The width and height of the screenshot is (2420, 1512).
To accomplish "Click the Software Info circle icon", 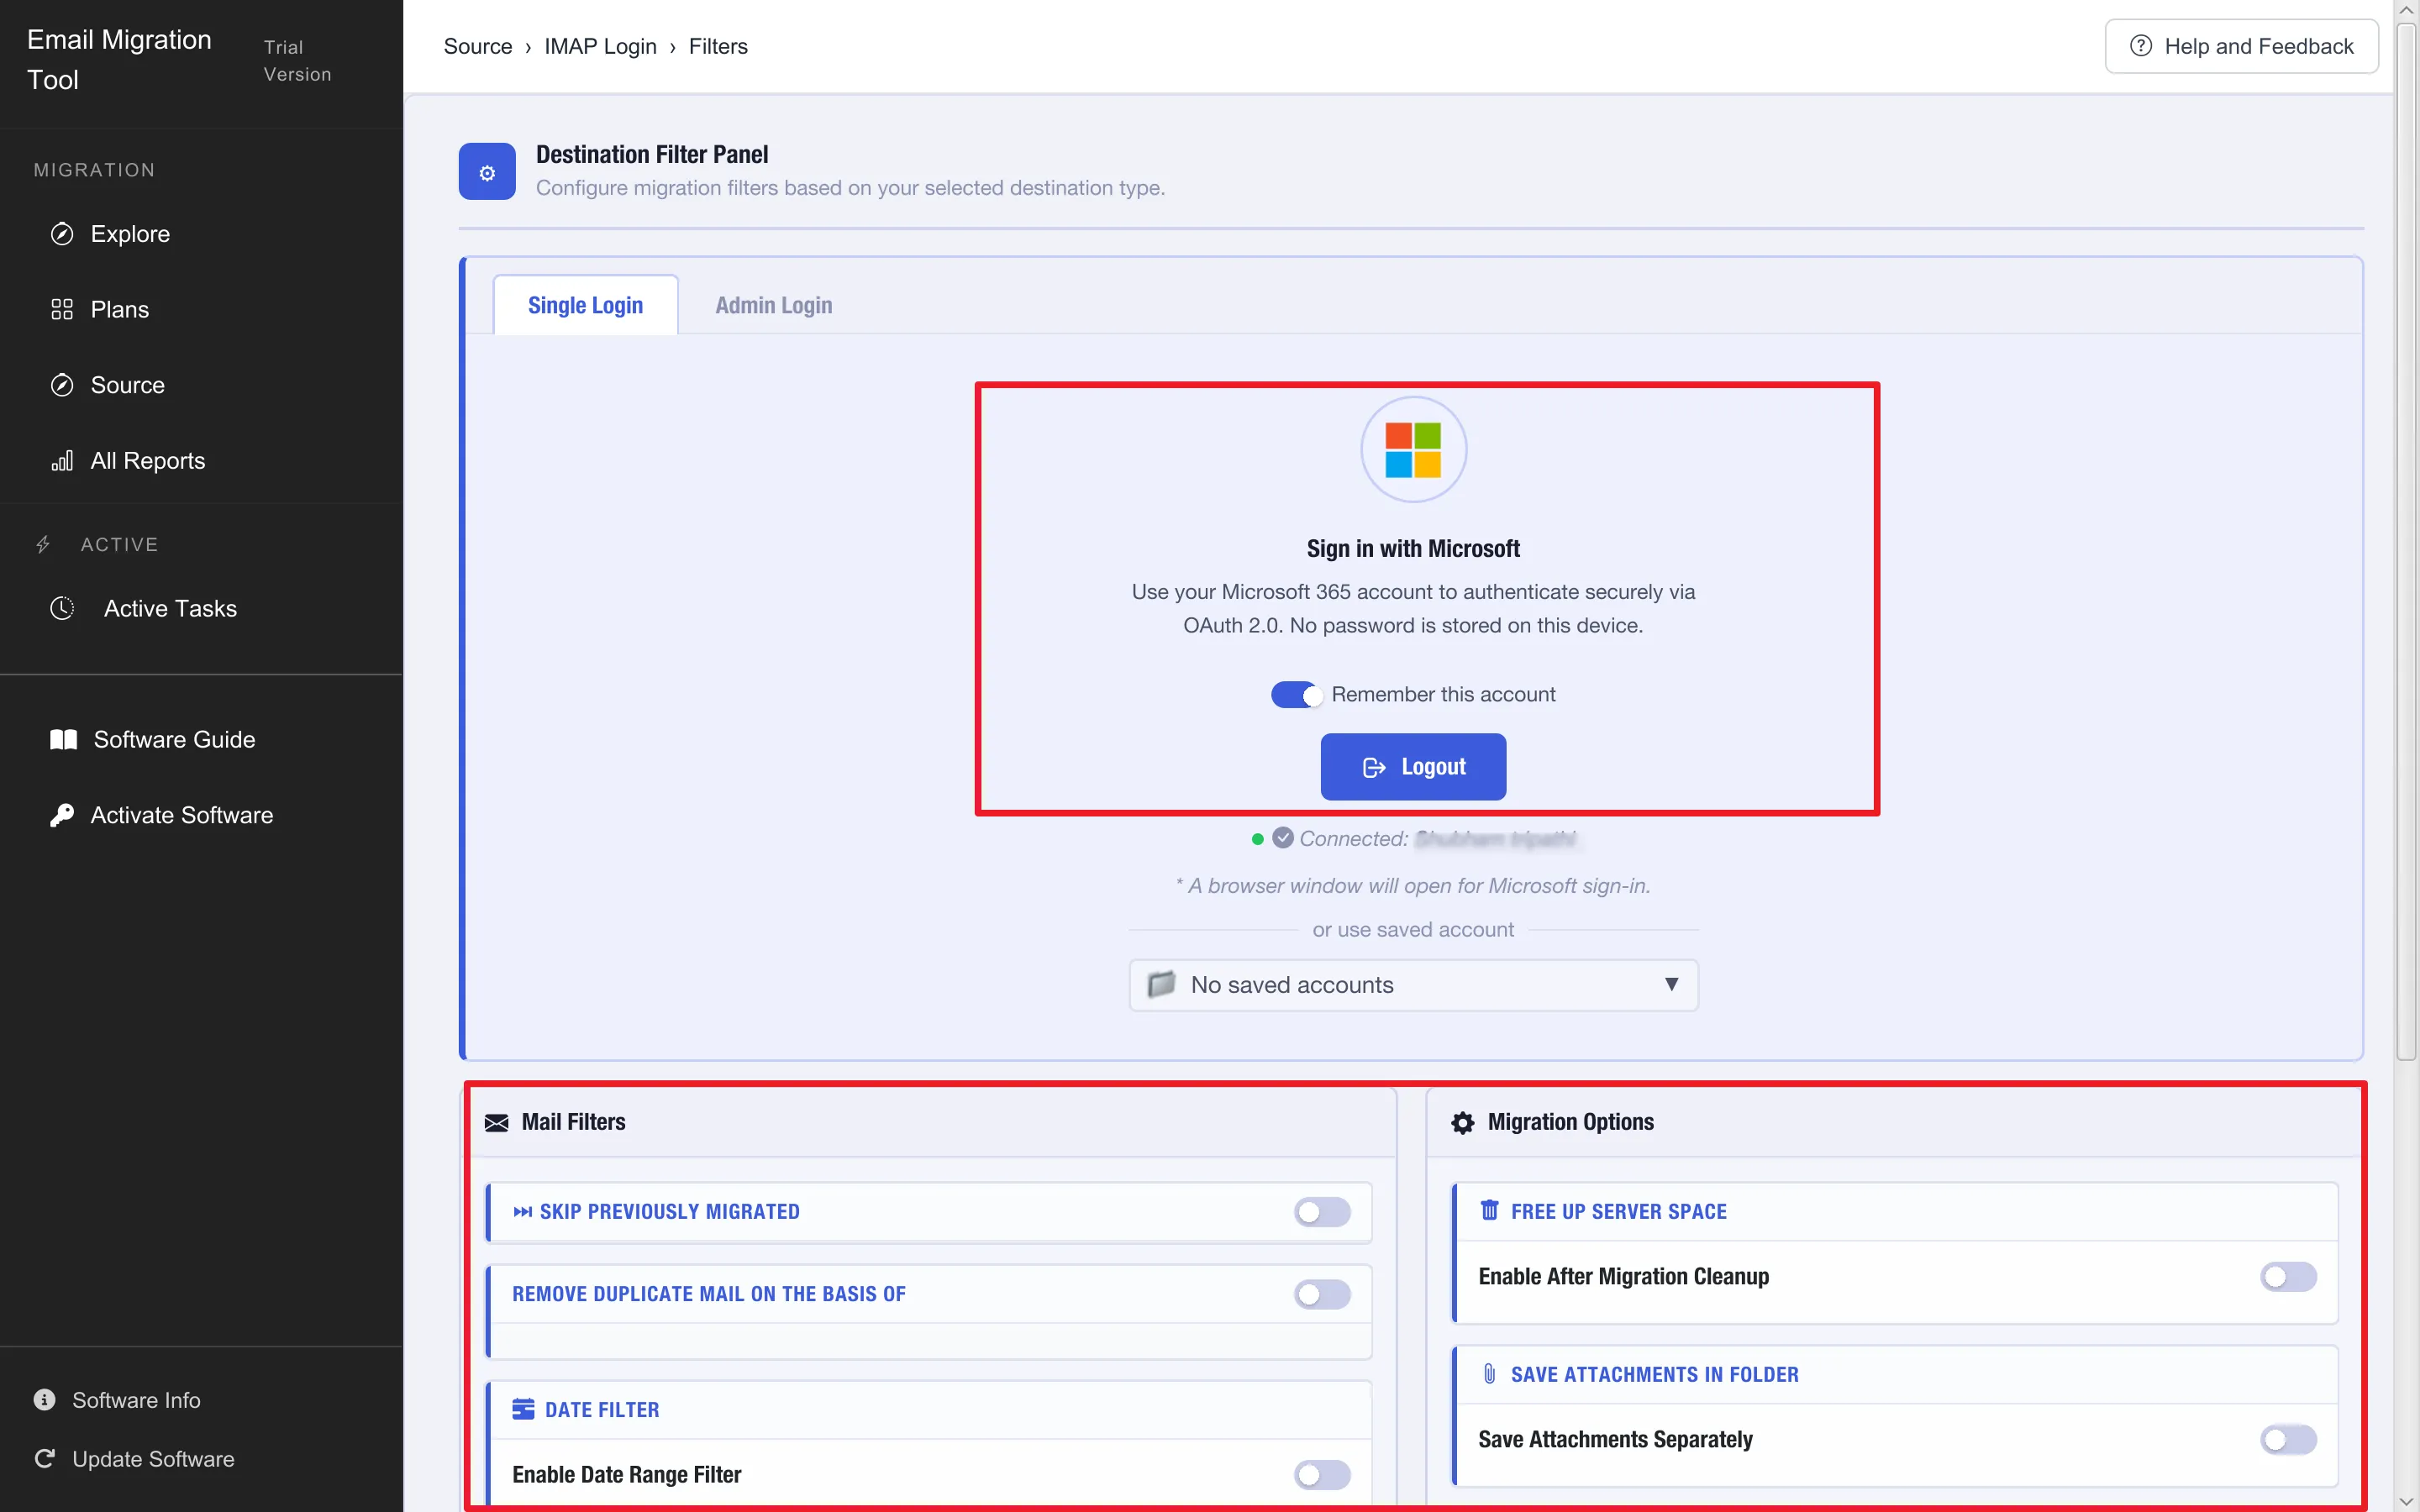I will [x=44, y=1399].
